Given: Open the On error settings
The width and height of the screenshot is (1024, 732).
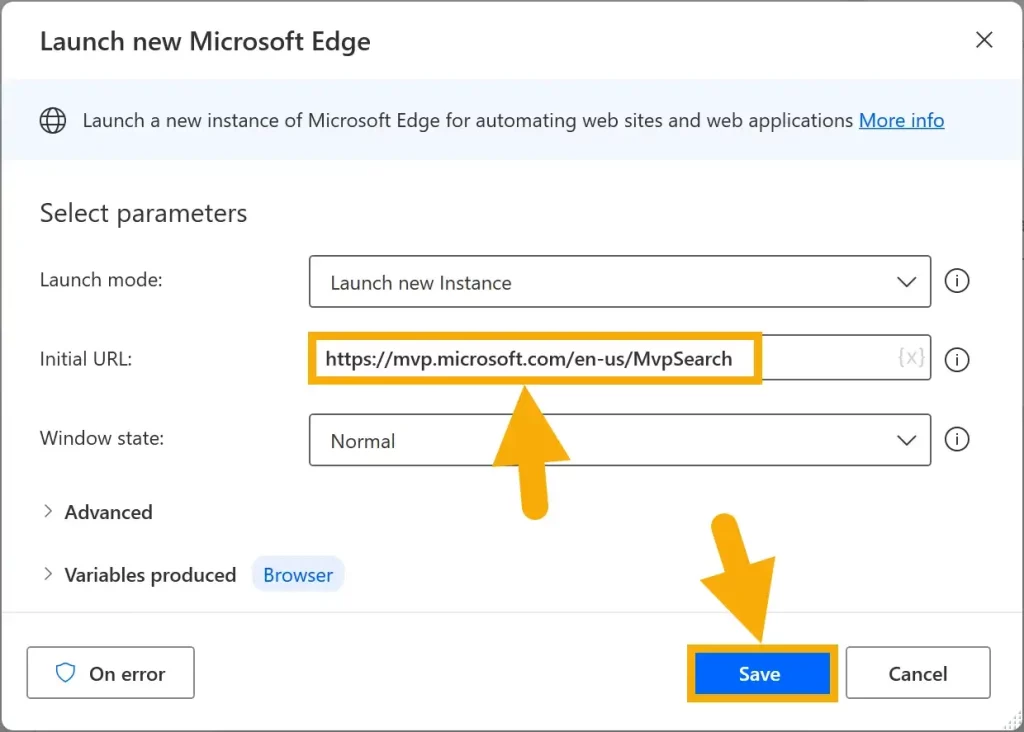Looking at the screenshot, I should click(x=110, y=673).
